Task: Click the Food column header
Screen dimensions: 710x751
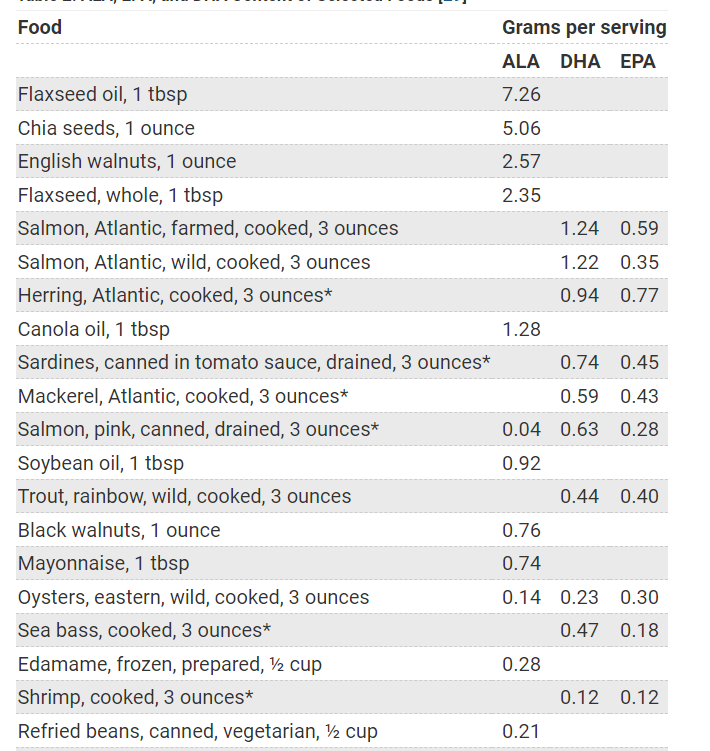Action: point(40,27)
